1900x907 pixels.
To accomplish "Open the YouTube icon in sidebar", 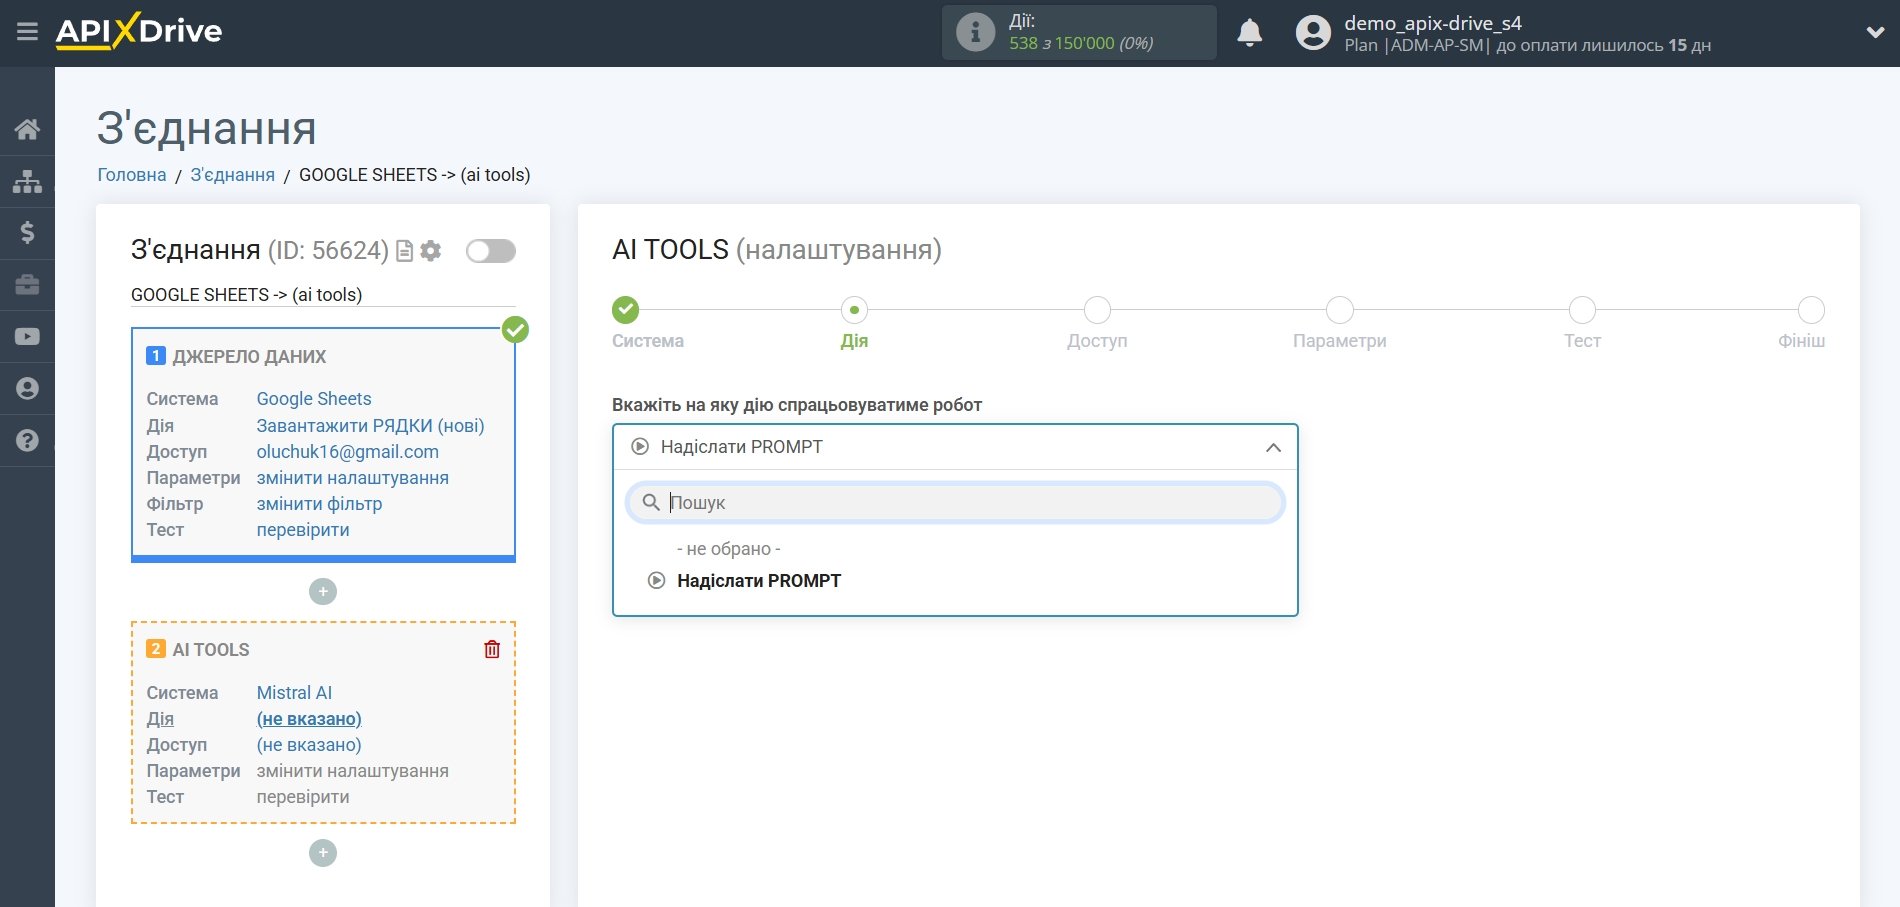I will [27, 336].
